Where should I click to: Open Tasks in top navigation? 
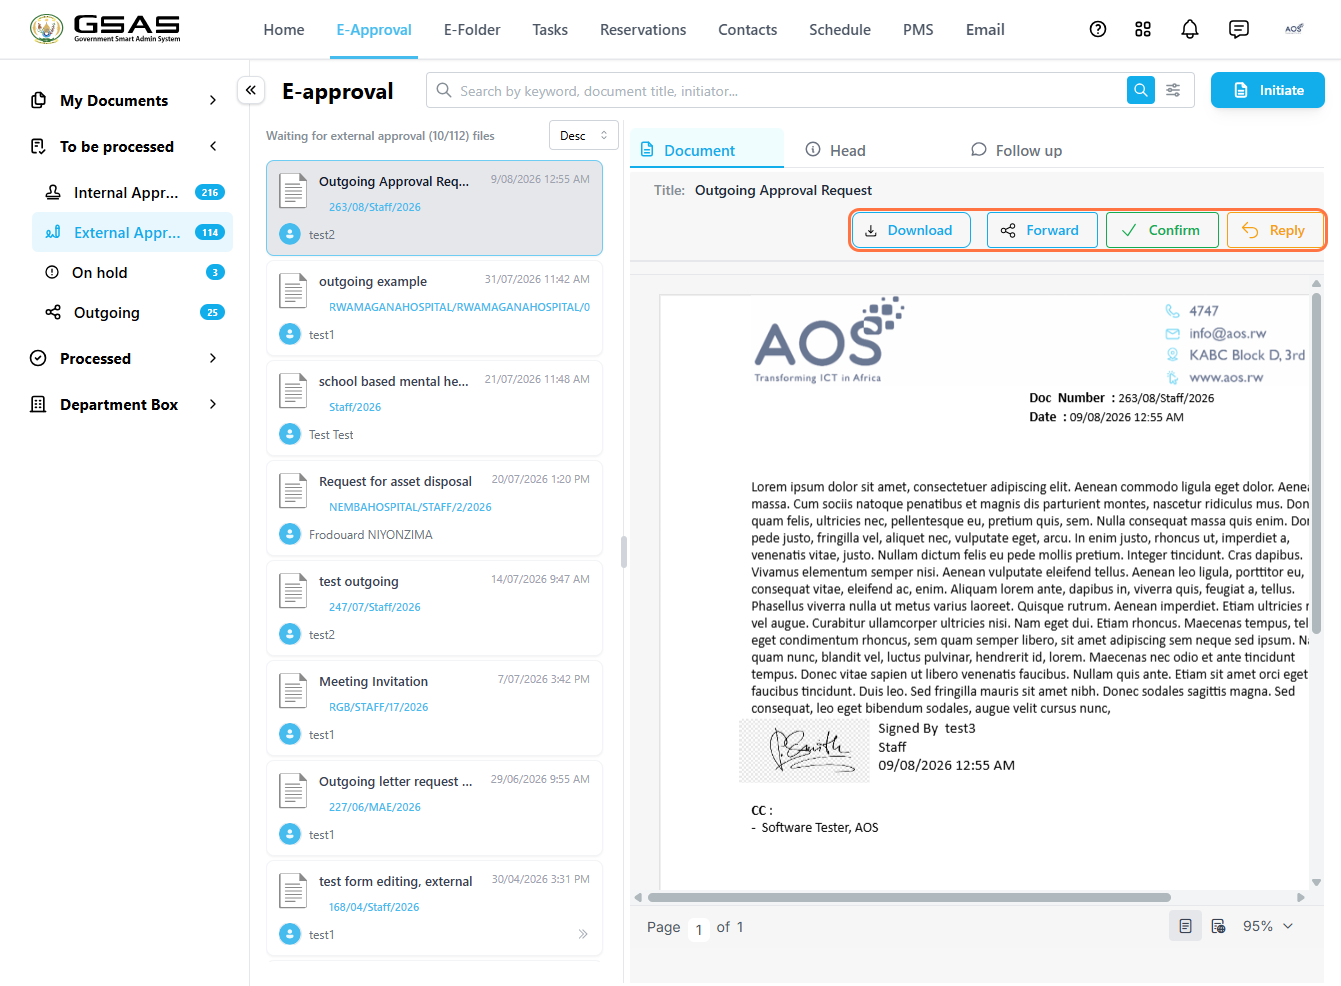coord(550,30)
